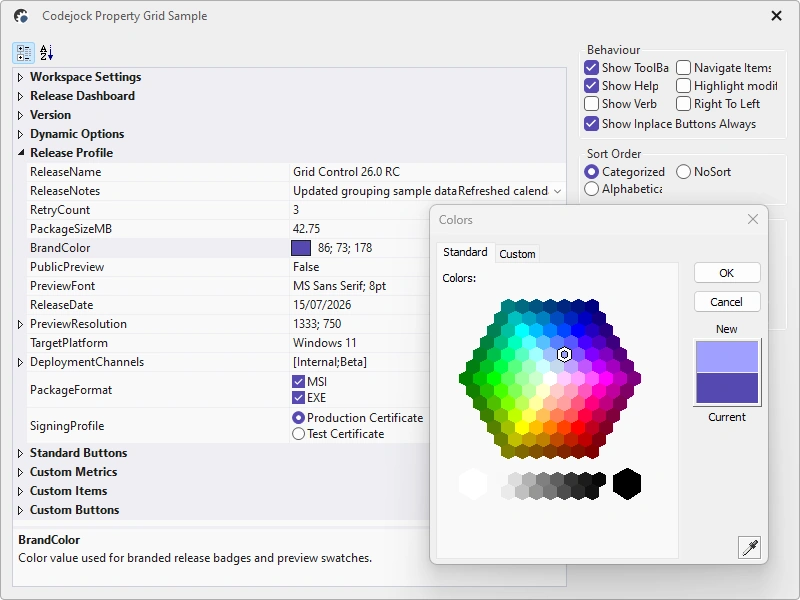
Task: Pick a color with the eyedropper icon
Action: [x=749, y=547]
